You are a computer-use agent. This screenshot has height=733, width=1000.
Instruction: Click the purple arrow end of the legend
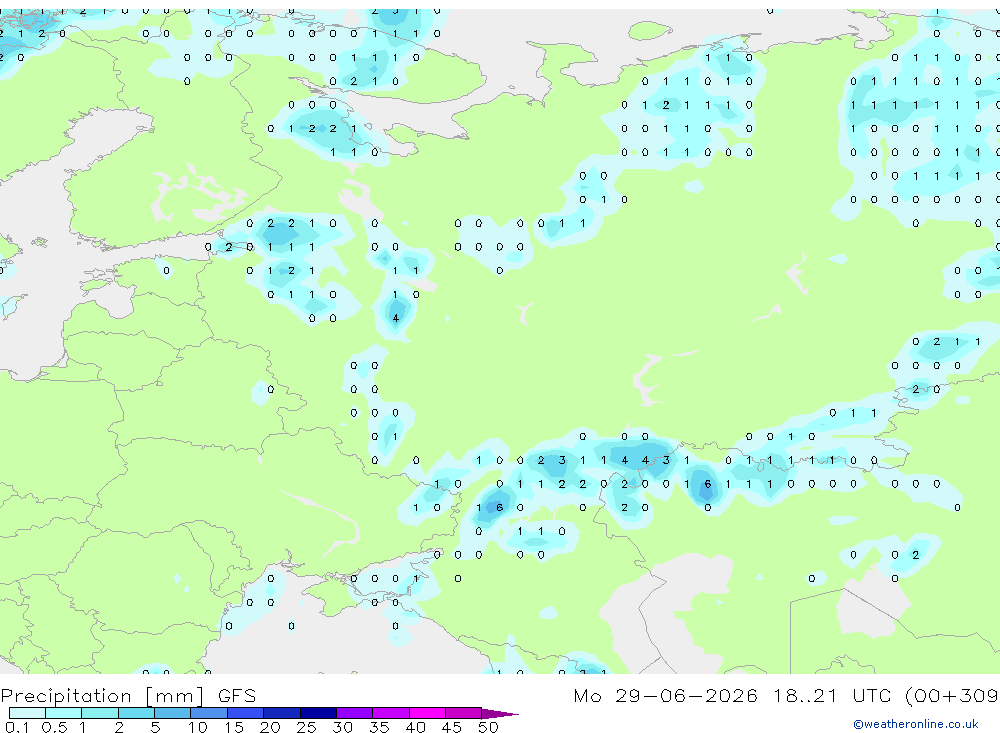click(x=500, y=714)
